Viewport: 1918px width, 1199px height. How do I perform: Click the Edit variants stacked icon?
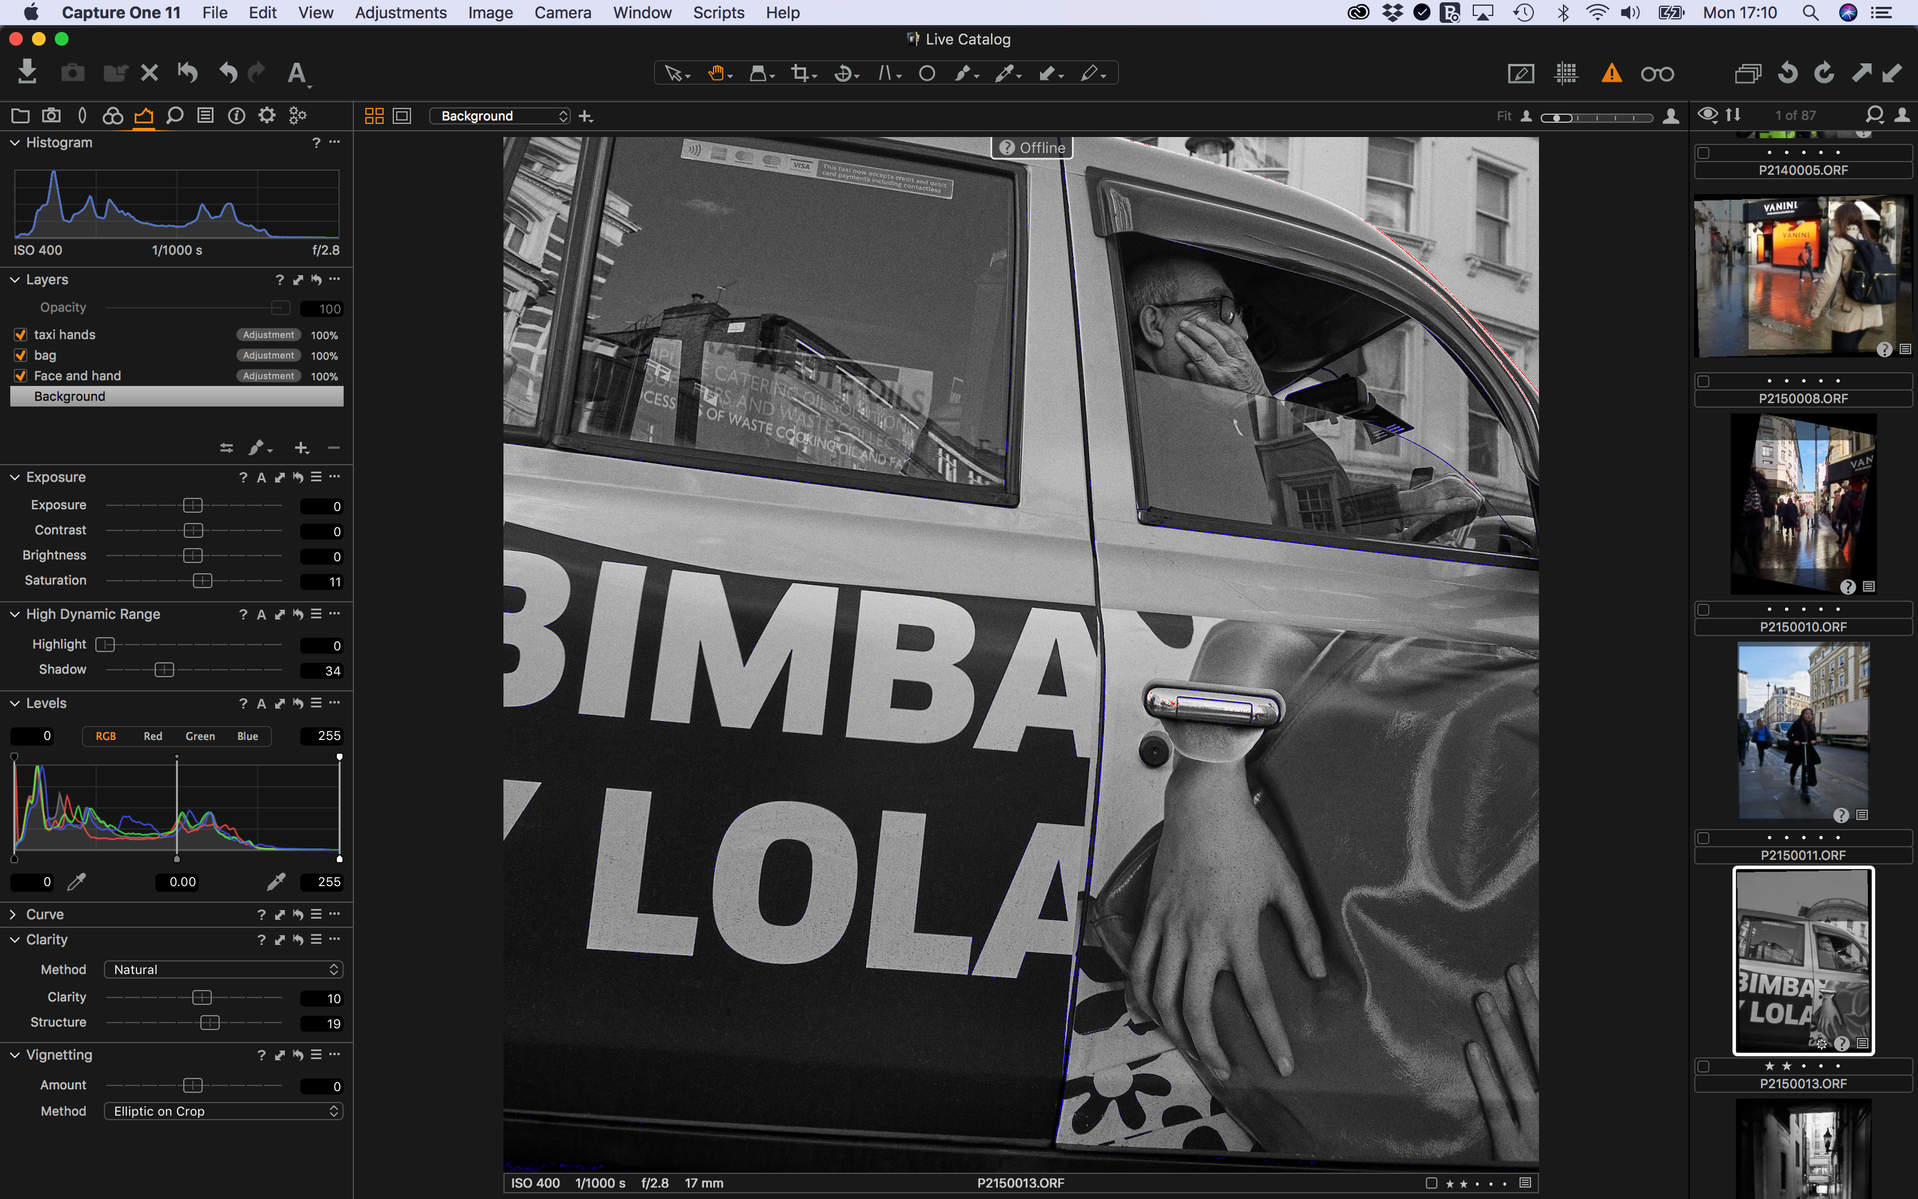(x=1747, y=73)
